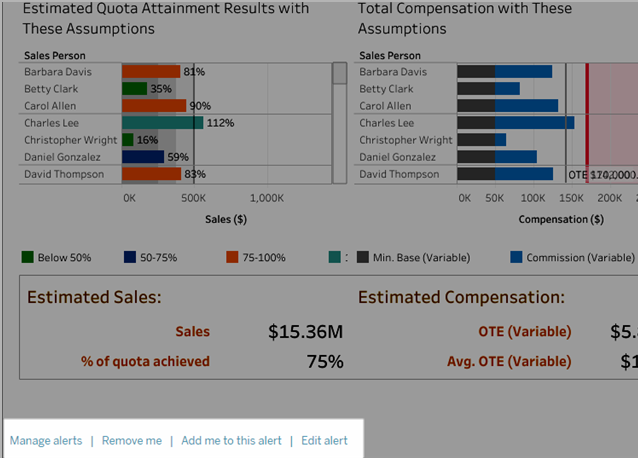Click the Remove me link
The width and height of the screenshot is (638, 458).
point(132,441)
